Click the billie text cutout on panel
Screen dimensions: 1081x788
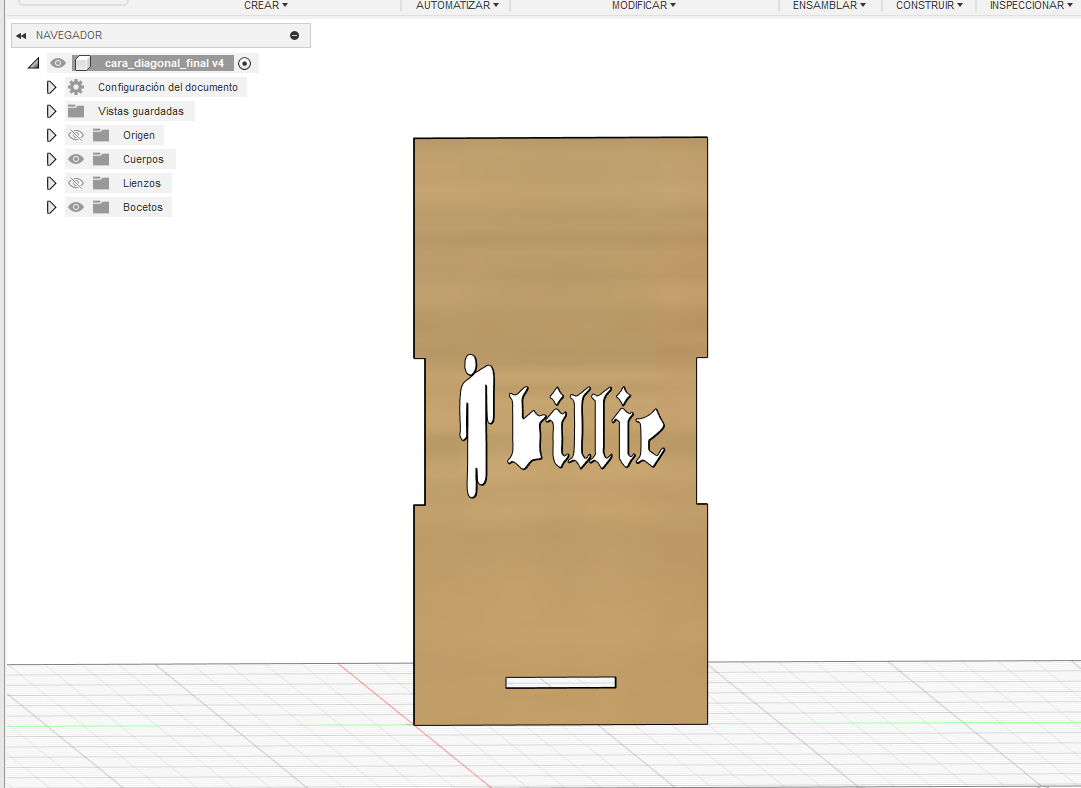click(x=587, y=429)
